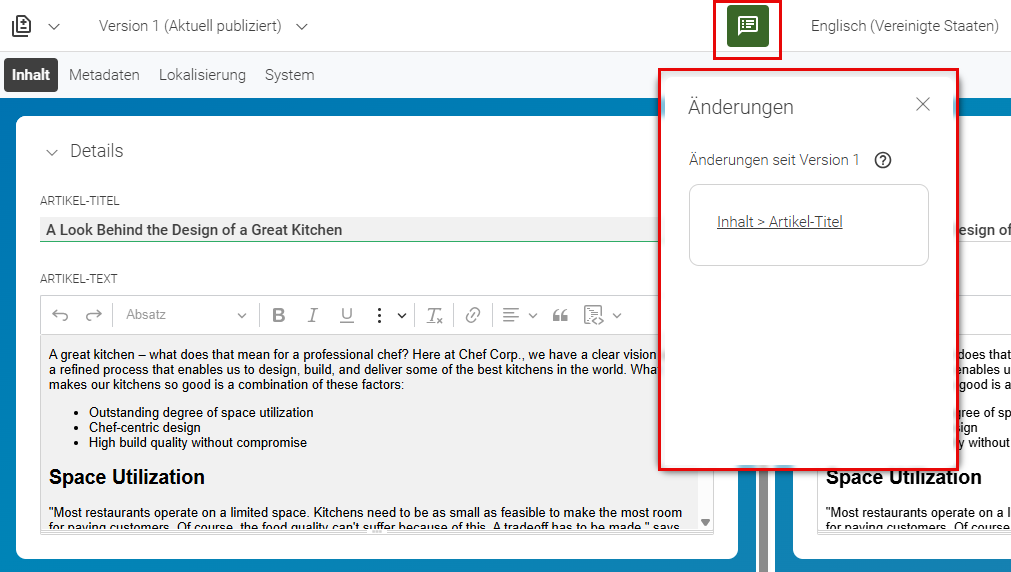Open the text alignment dropdown arrow
Screen dimensions: 1011x572
click(x=533, y=315)
